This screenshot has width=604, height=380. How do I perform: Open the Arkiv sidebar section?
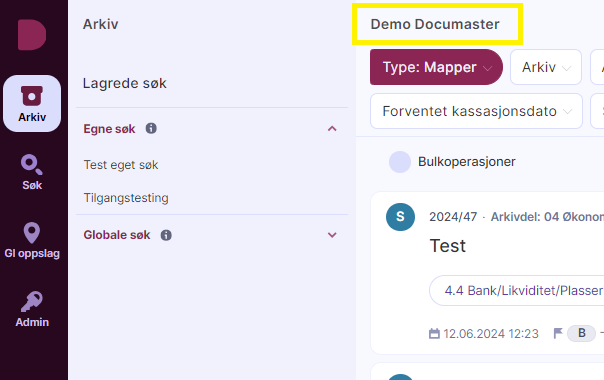(32, 103)
